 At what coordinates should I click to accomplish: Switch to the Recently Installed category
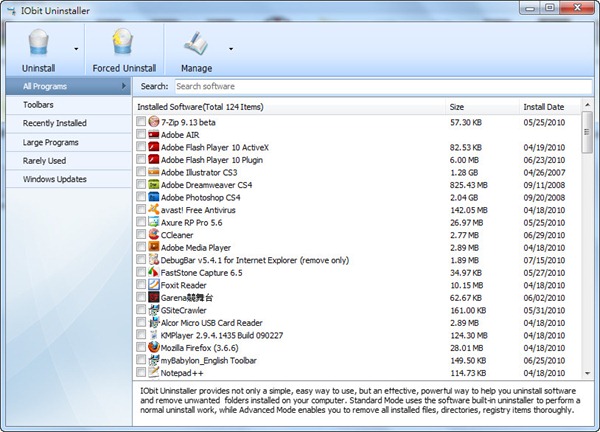(x=55, y=123)
